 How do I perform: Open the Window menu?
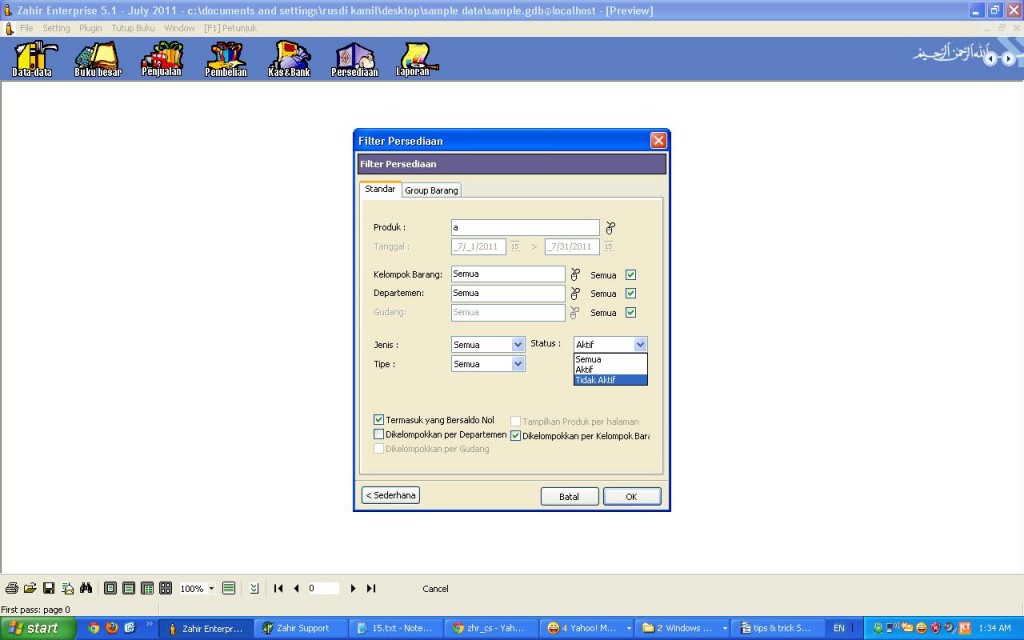(180, 28)
